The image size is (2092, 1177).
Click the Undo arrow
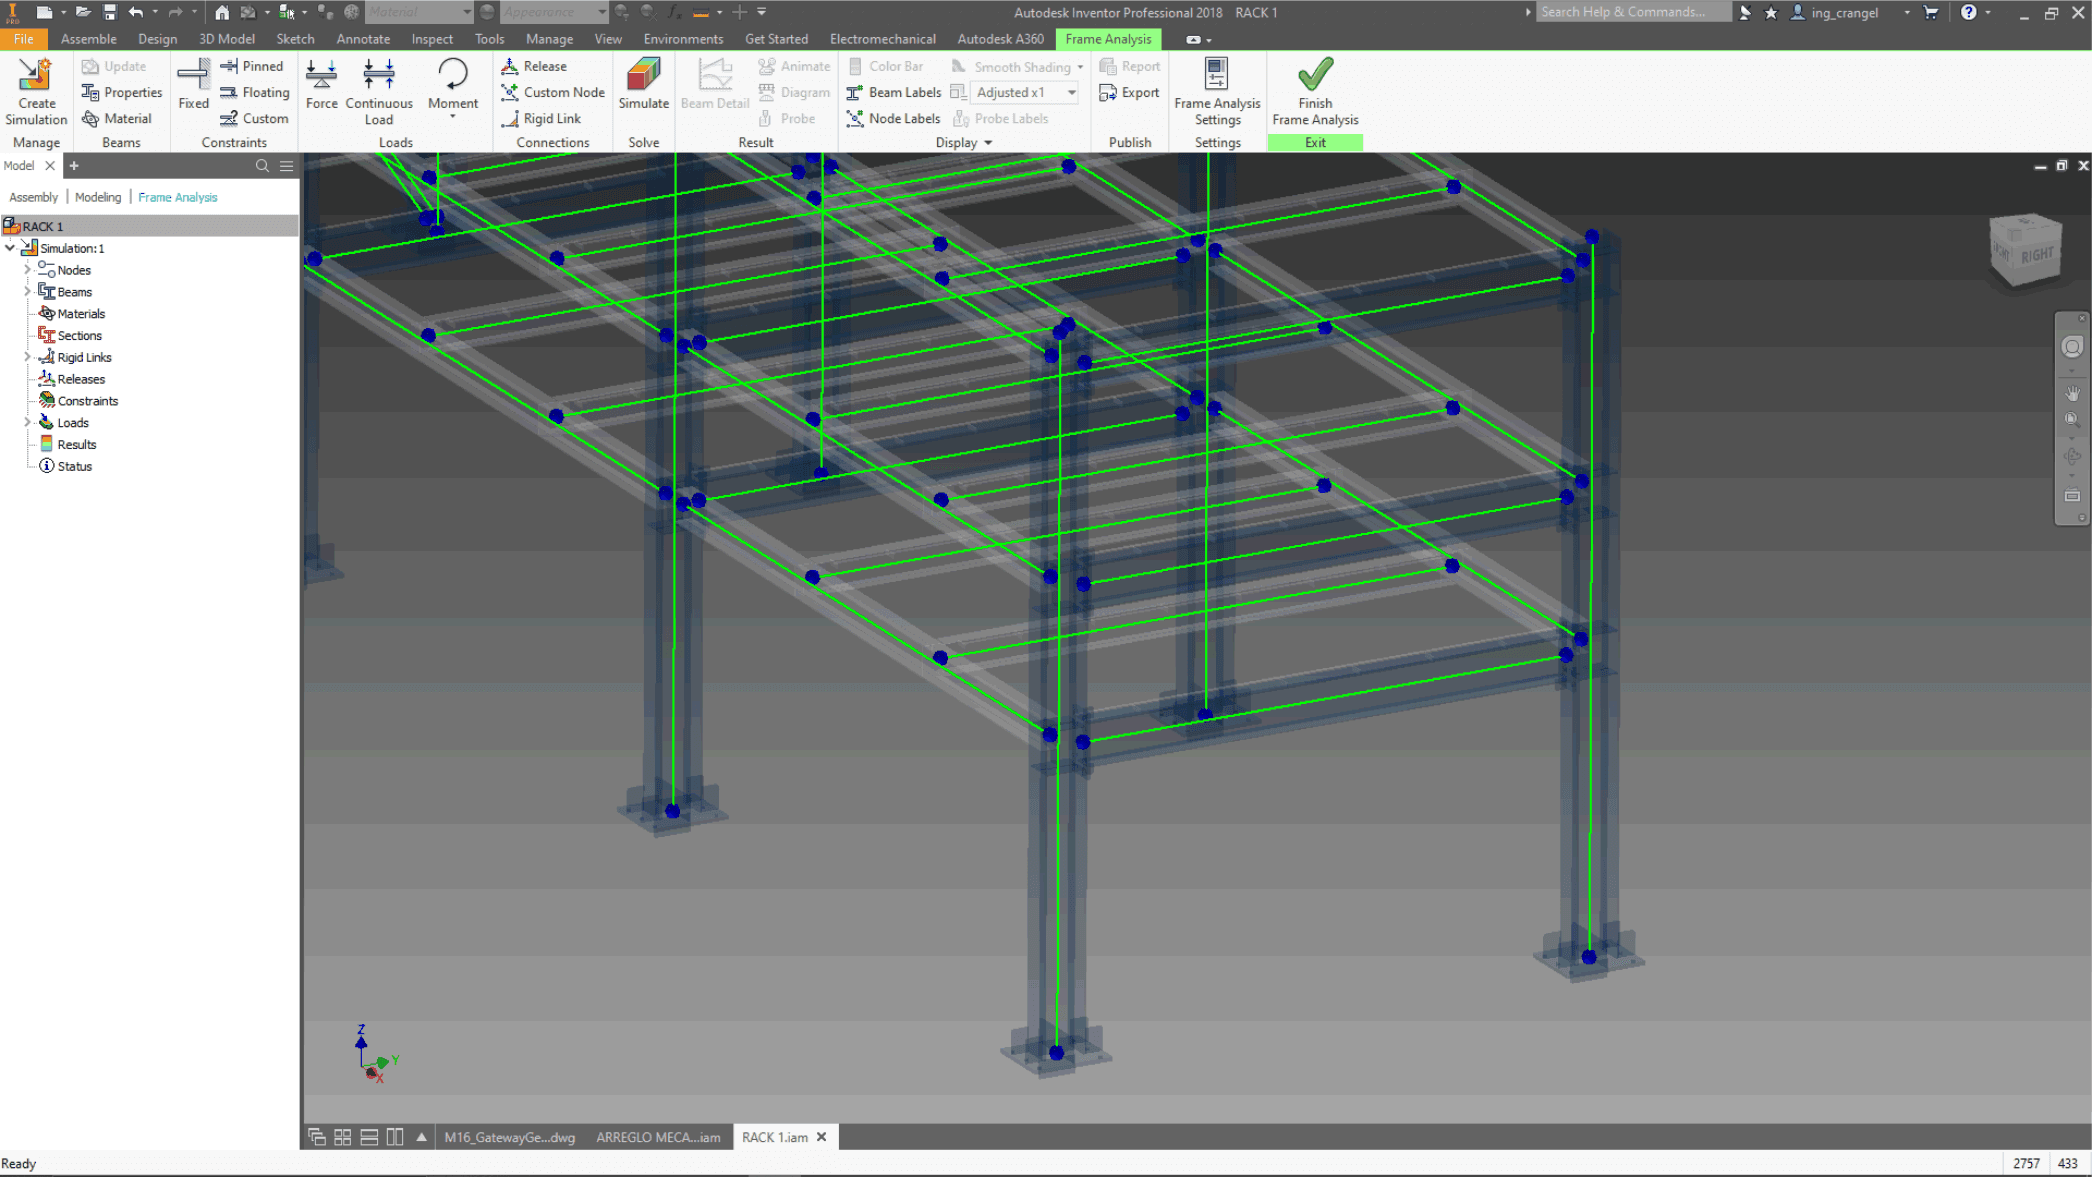[136, 12]
